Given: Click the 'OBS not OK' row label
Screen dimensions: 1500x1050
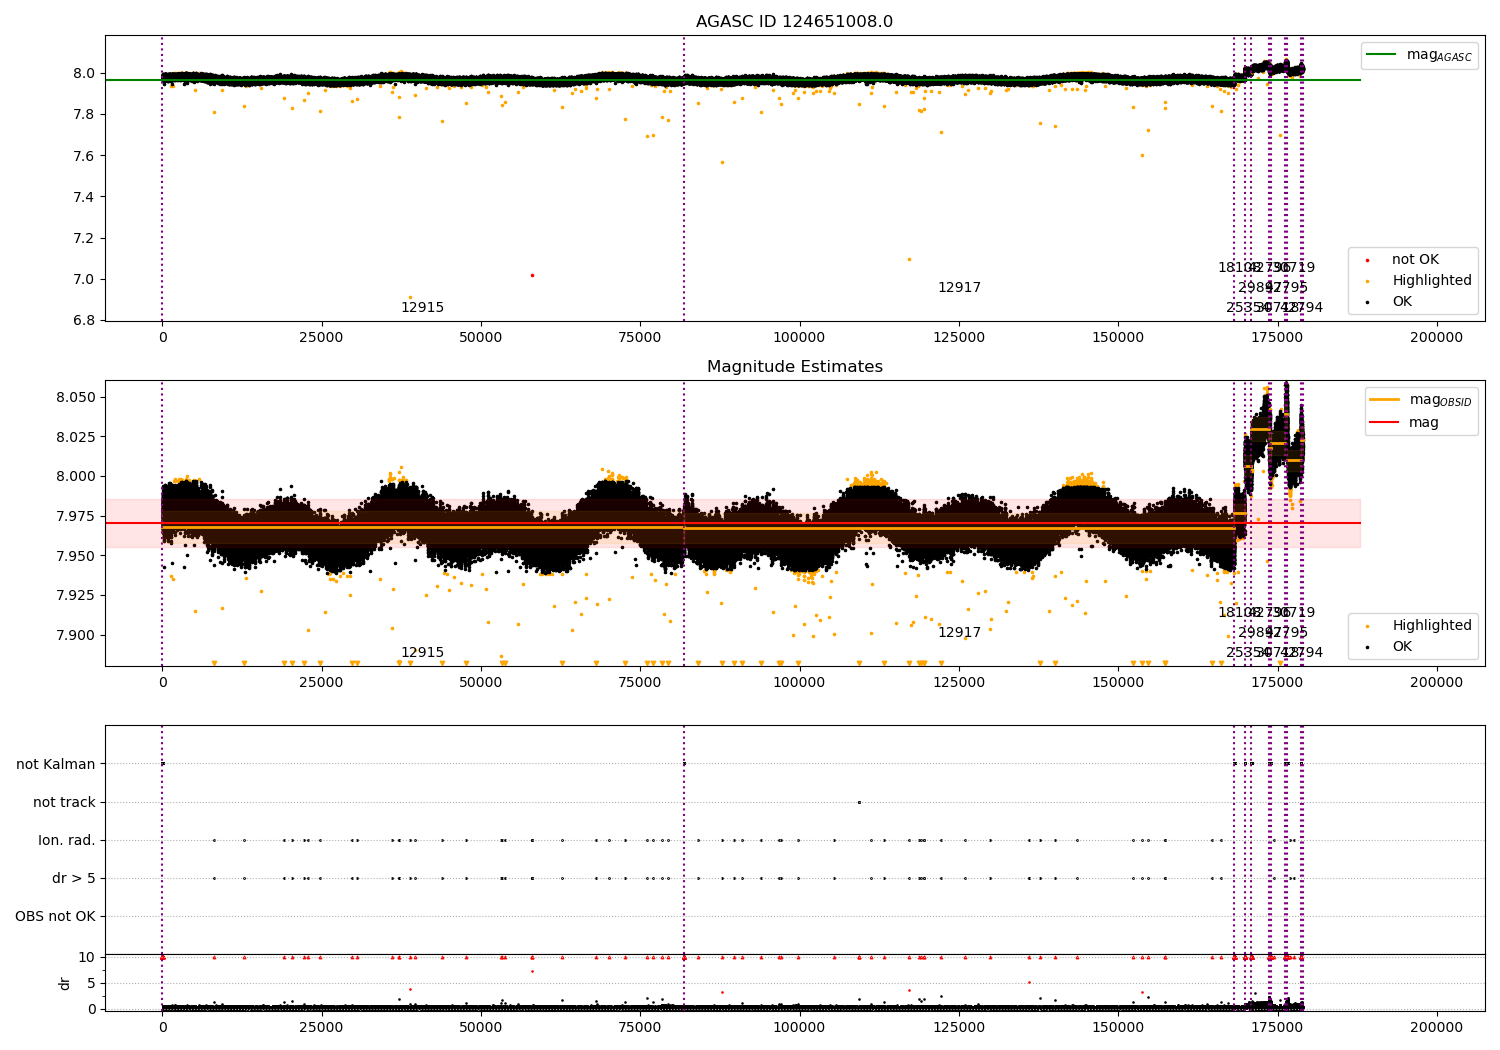Looking at the screenshot, I should [x=56, y=917].
